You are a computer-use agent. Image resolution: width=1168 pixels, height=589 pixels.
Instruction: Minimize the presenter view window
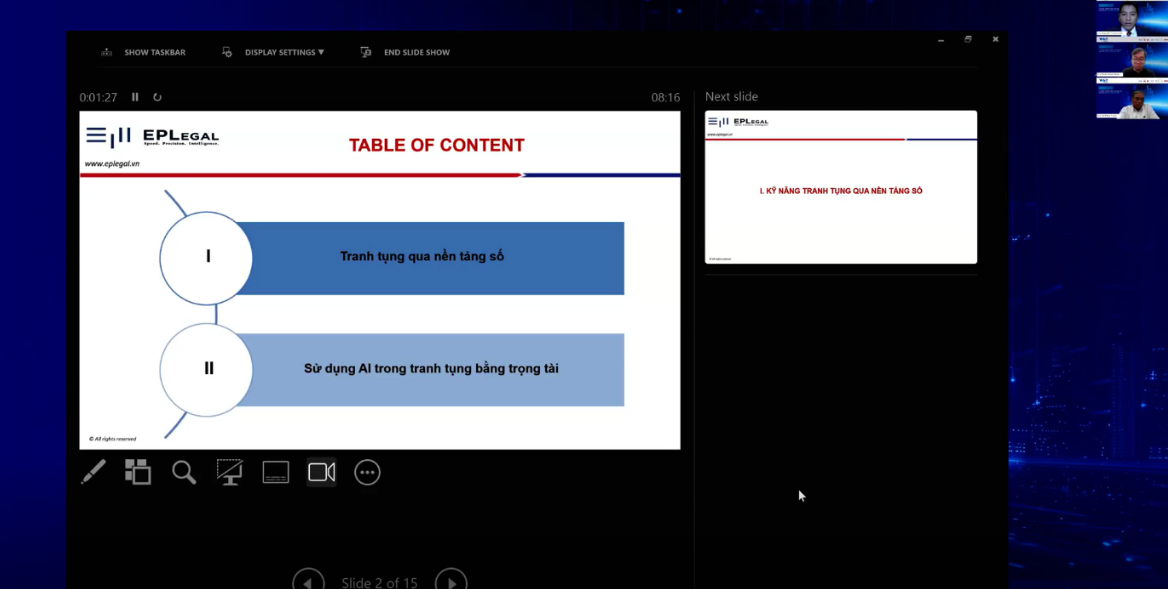(941, 40)
